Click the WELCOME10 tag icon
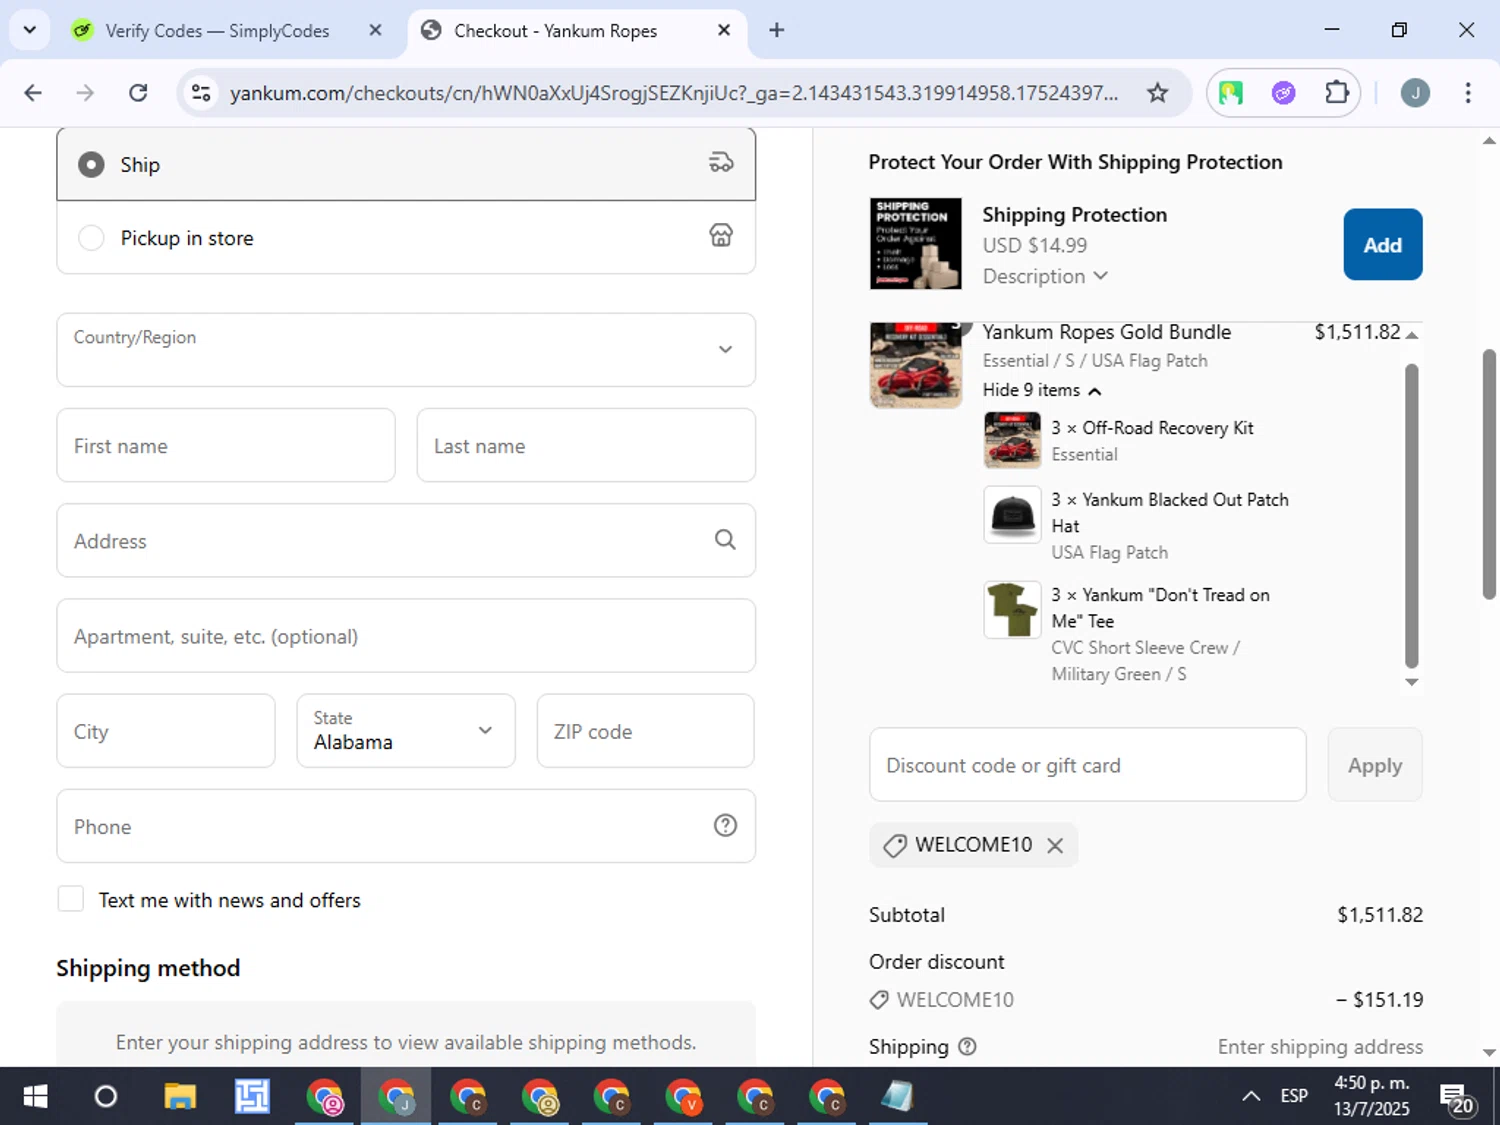Screen dimensions: 1500x1125 click(x=895, y=845)
